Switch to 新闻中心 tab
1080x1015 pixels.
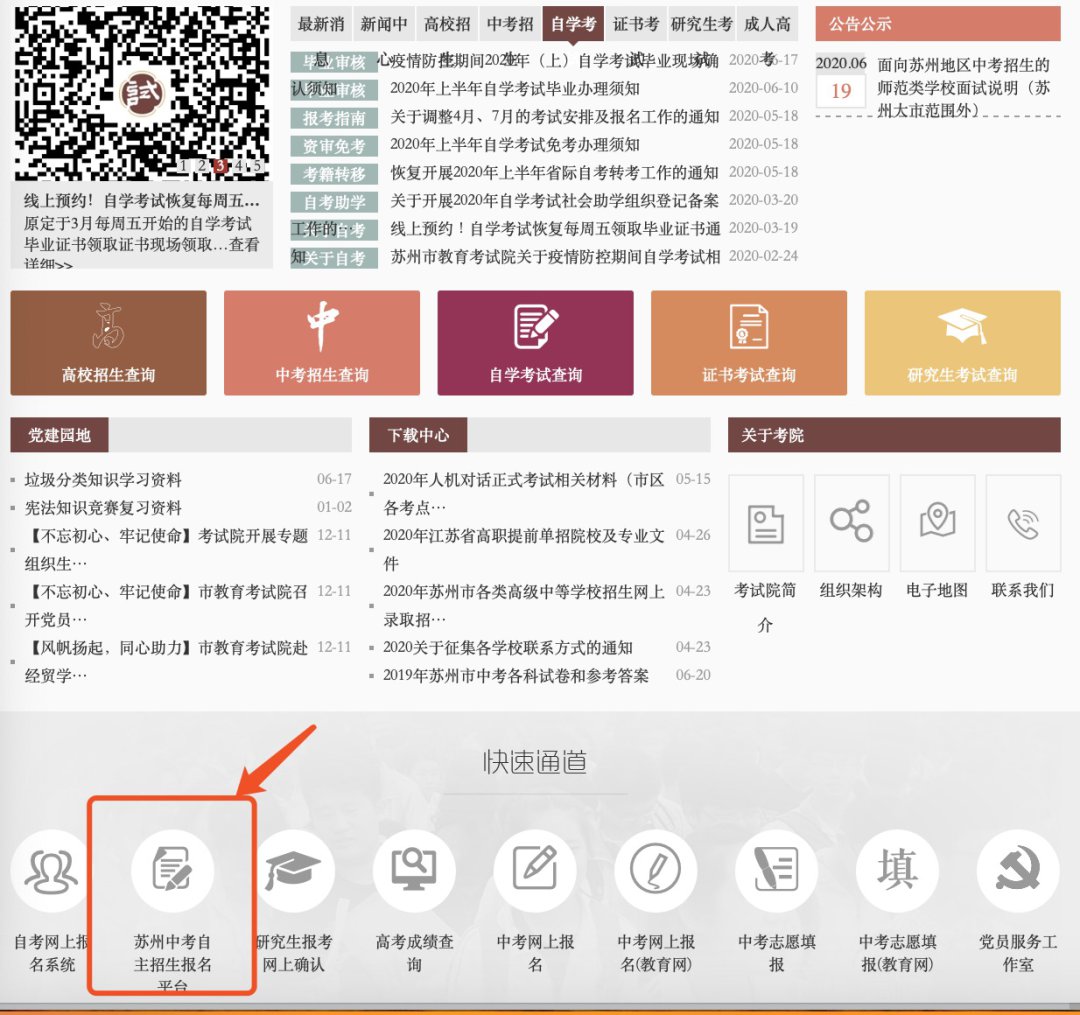[384, 24]
